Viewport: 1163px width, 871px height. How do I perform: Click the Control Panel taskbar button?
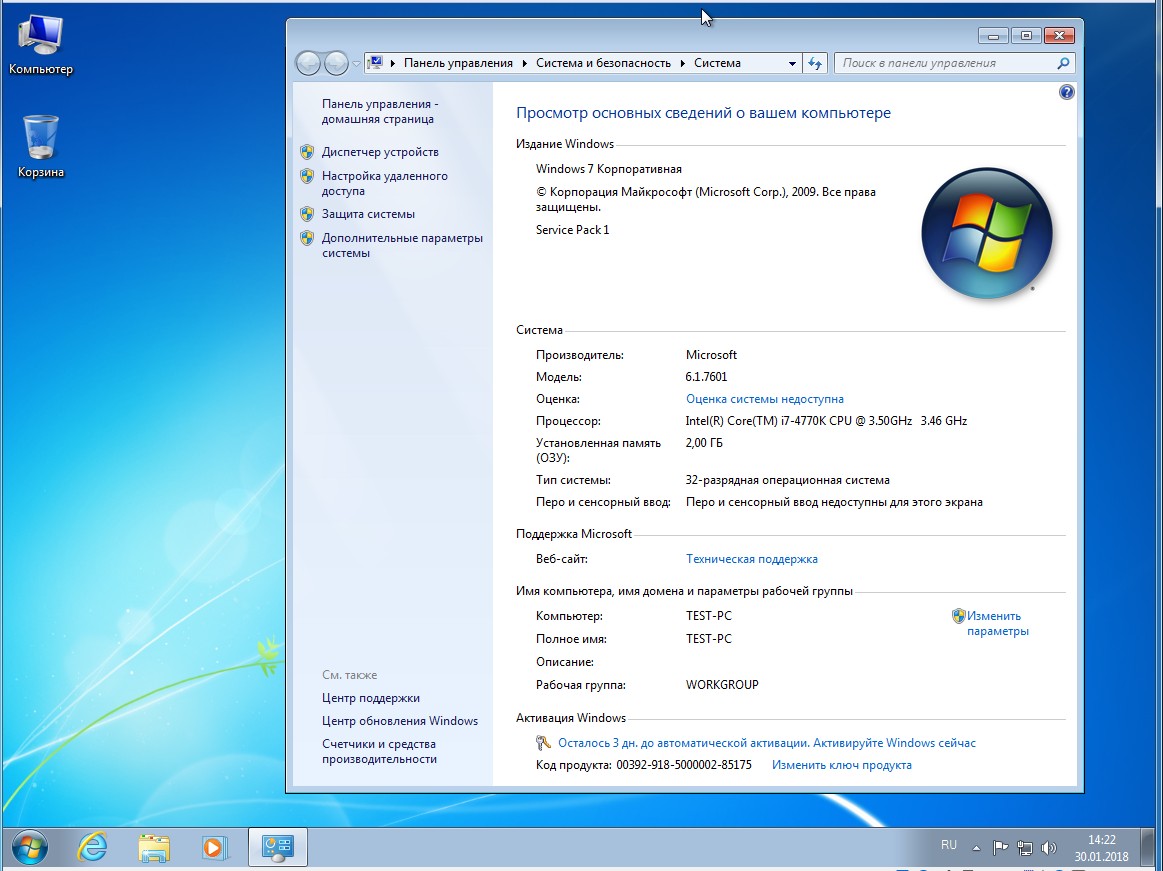(277, 847)
